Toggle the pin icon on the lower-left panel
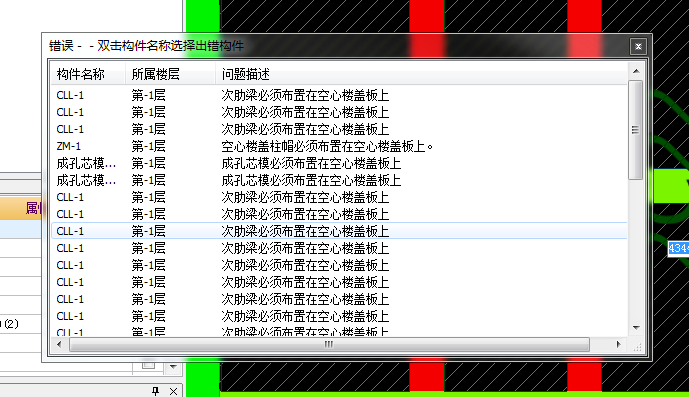The width and height of the screenshot is (689, 397). [x=155, y=391]
